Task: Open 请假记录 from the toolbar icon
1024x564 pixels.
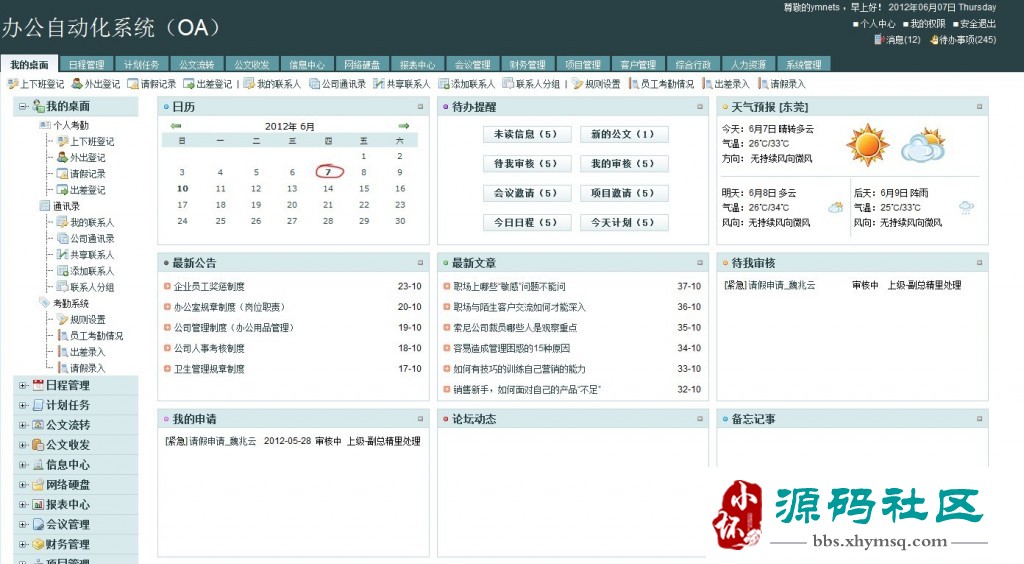Action: (133, 84)
